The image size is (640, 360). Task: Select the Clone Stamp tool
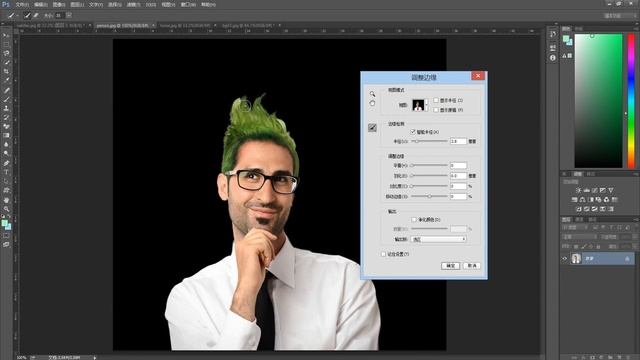[6, 109]
